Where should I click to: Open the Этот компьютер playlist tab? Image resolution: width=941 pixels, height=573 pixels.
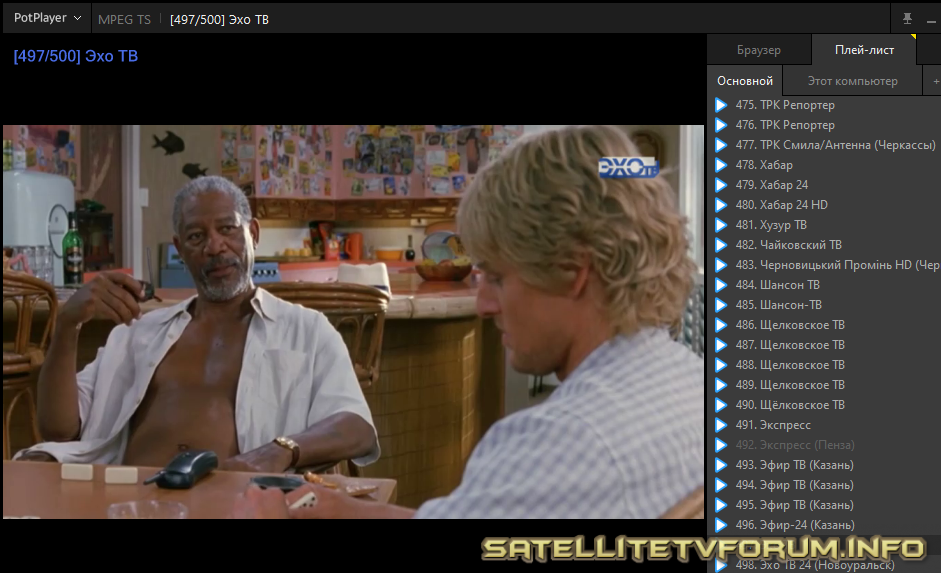852,81
